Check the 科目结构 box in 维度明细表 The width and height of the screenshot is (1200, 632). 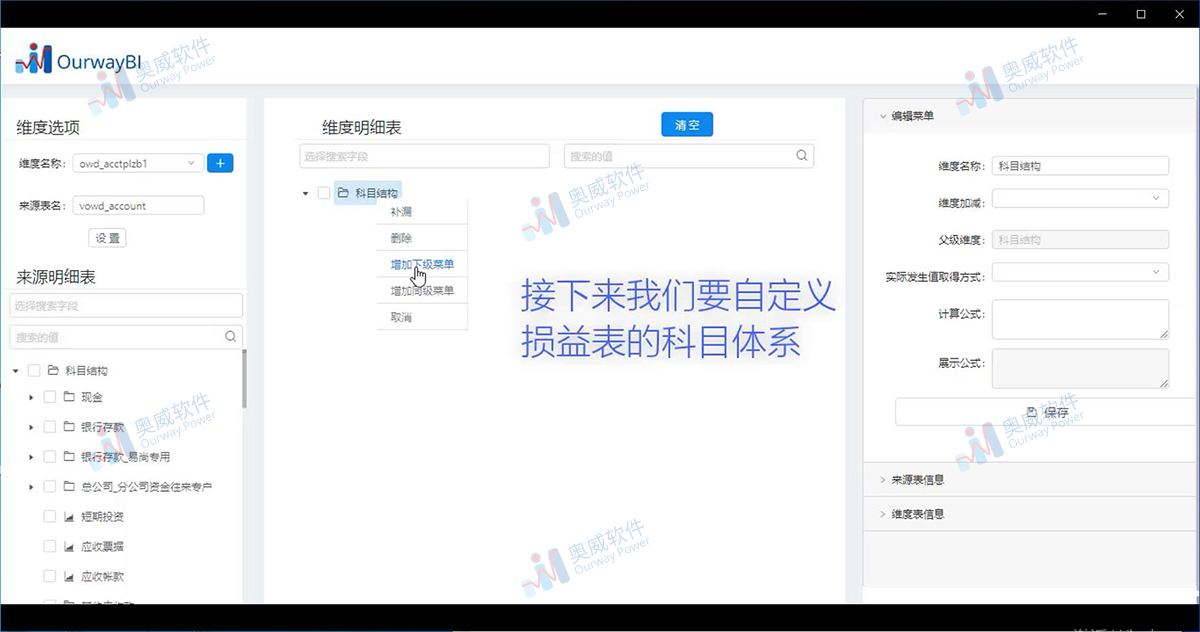click(324, 193)
